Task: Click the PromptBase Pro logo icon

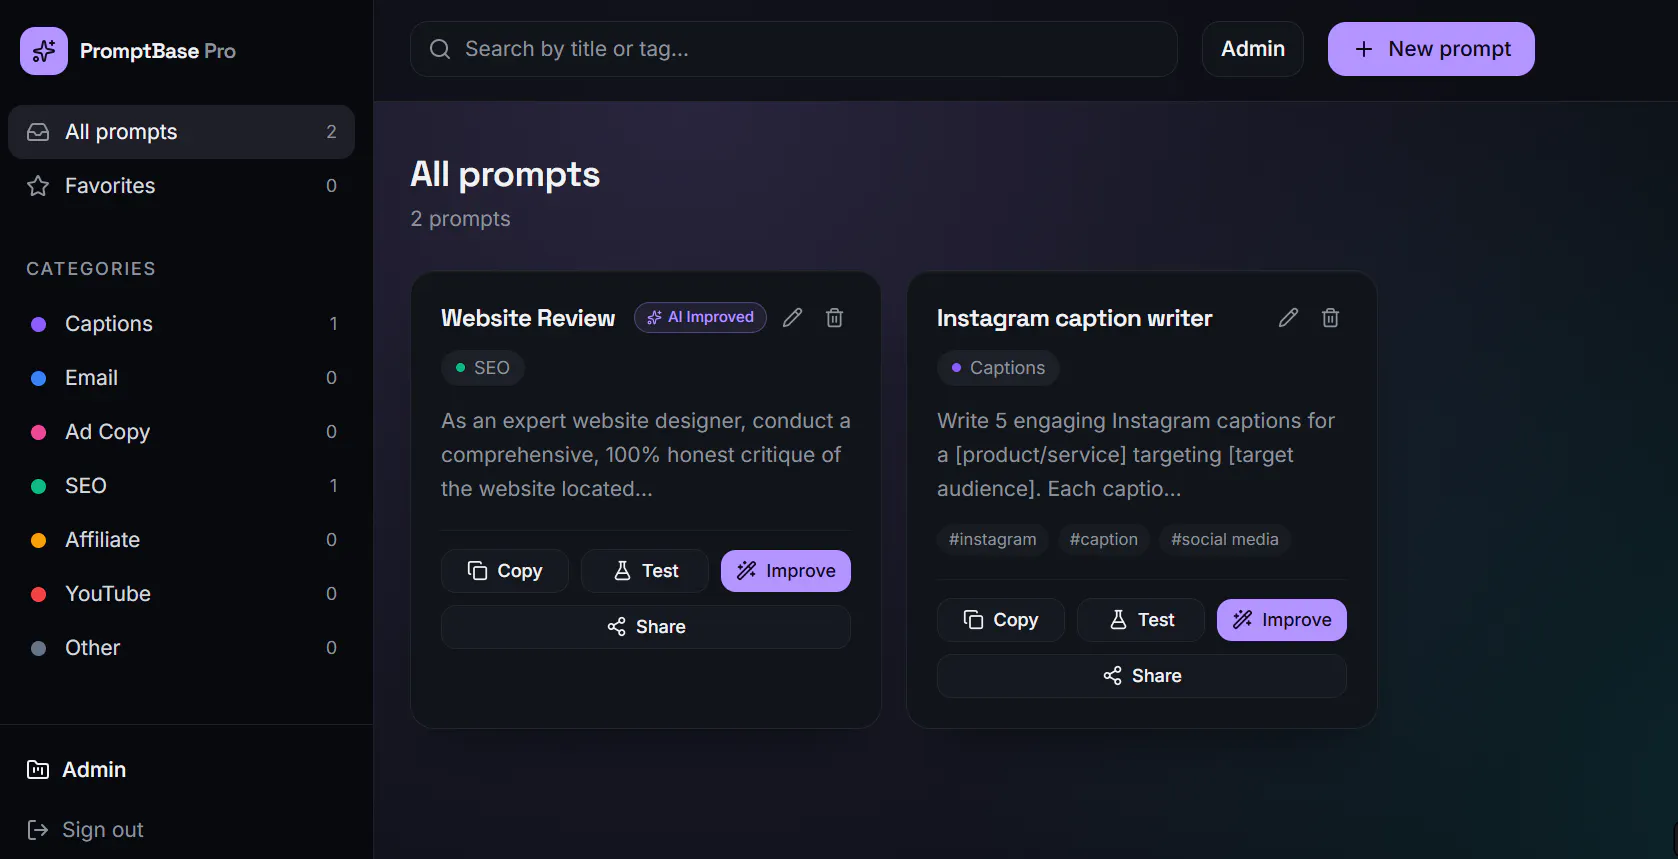Action: coord(44,51)
